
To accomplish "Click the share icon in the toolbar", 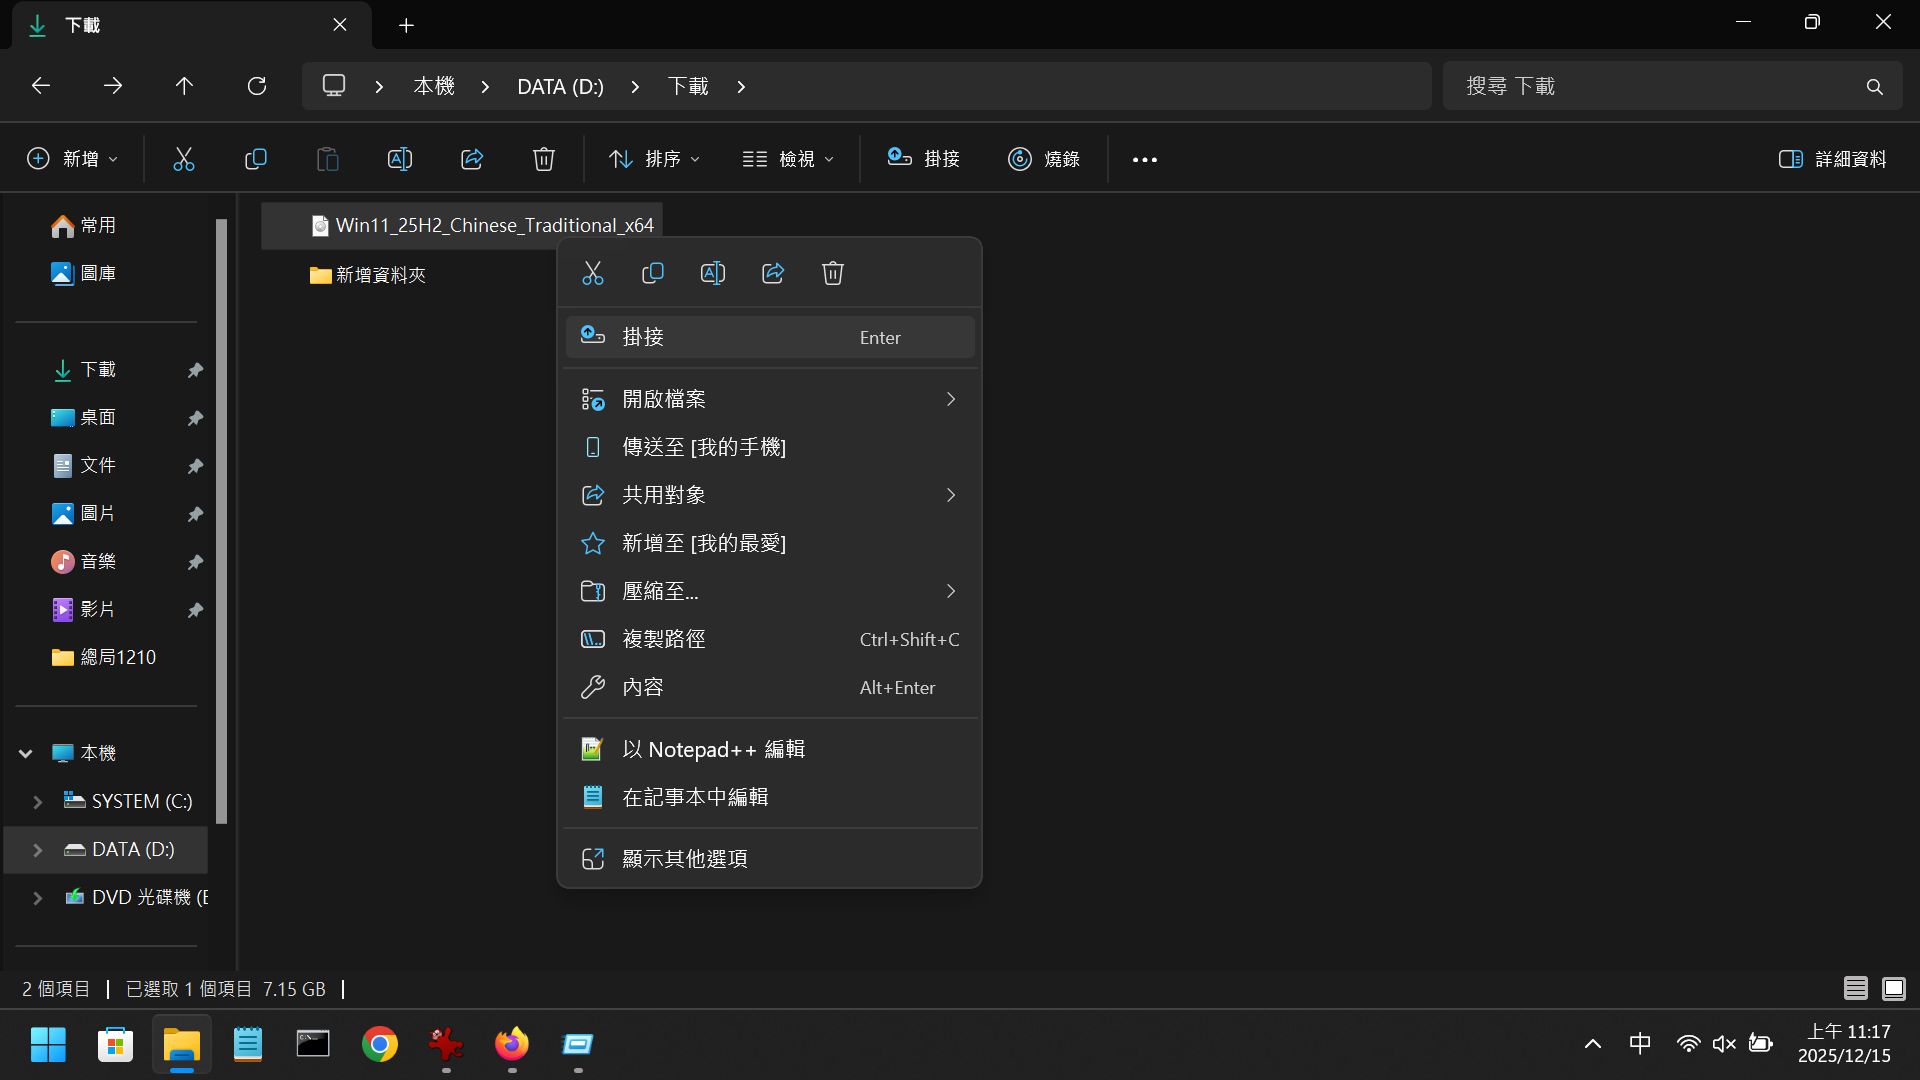I will pyautogui.click(x=472, y=159).
